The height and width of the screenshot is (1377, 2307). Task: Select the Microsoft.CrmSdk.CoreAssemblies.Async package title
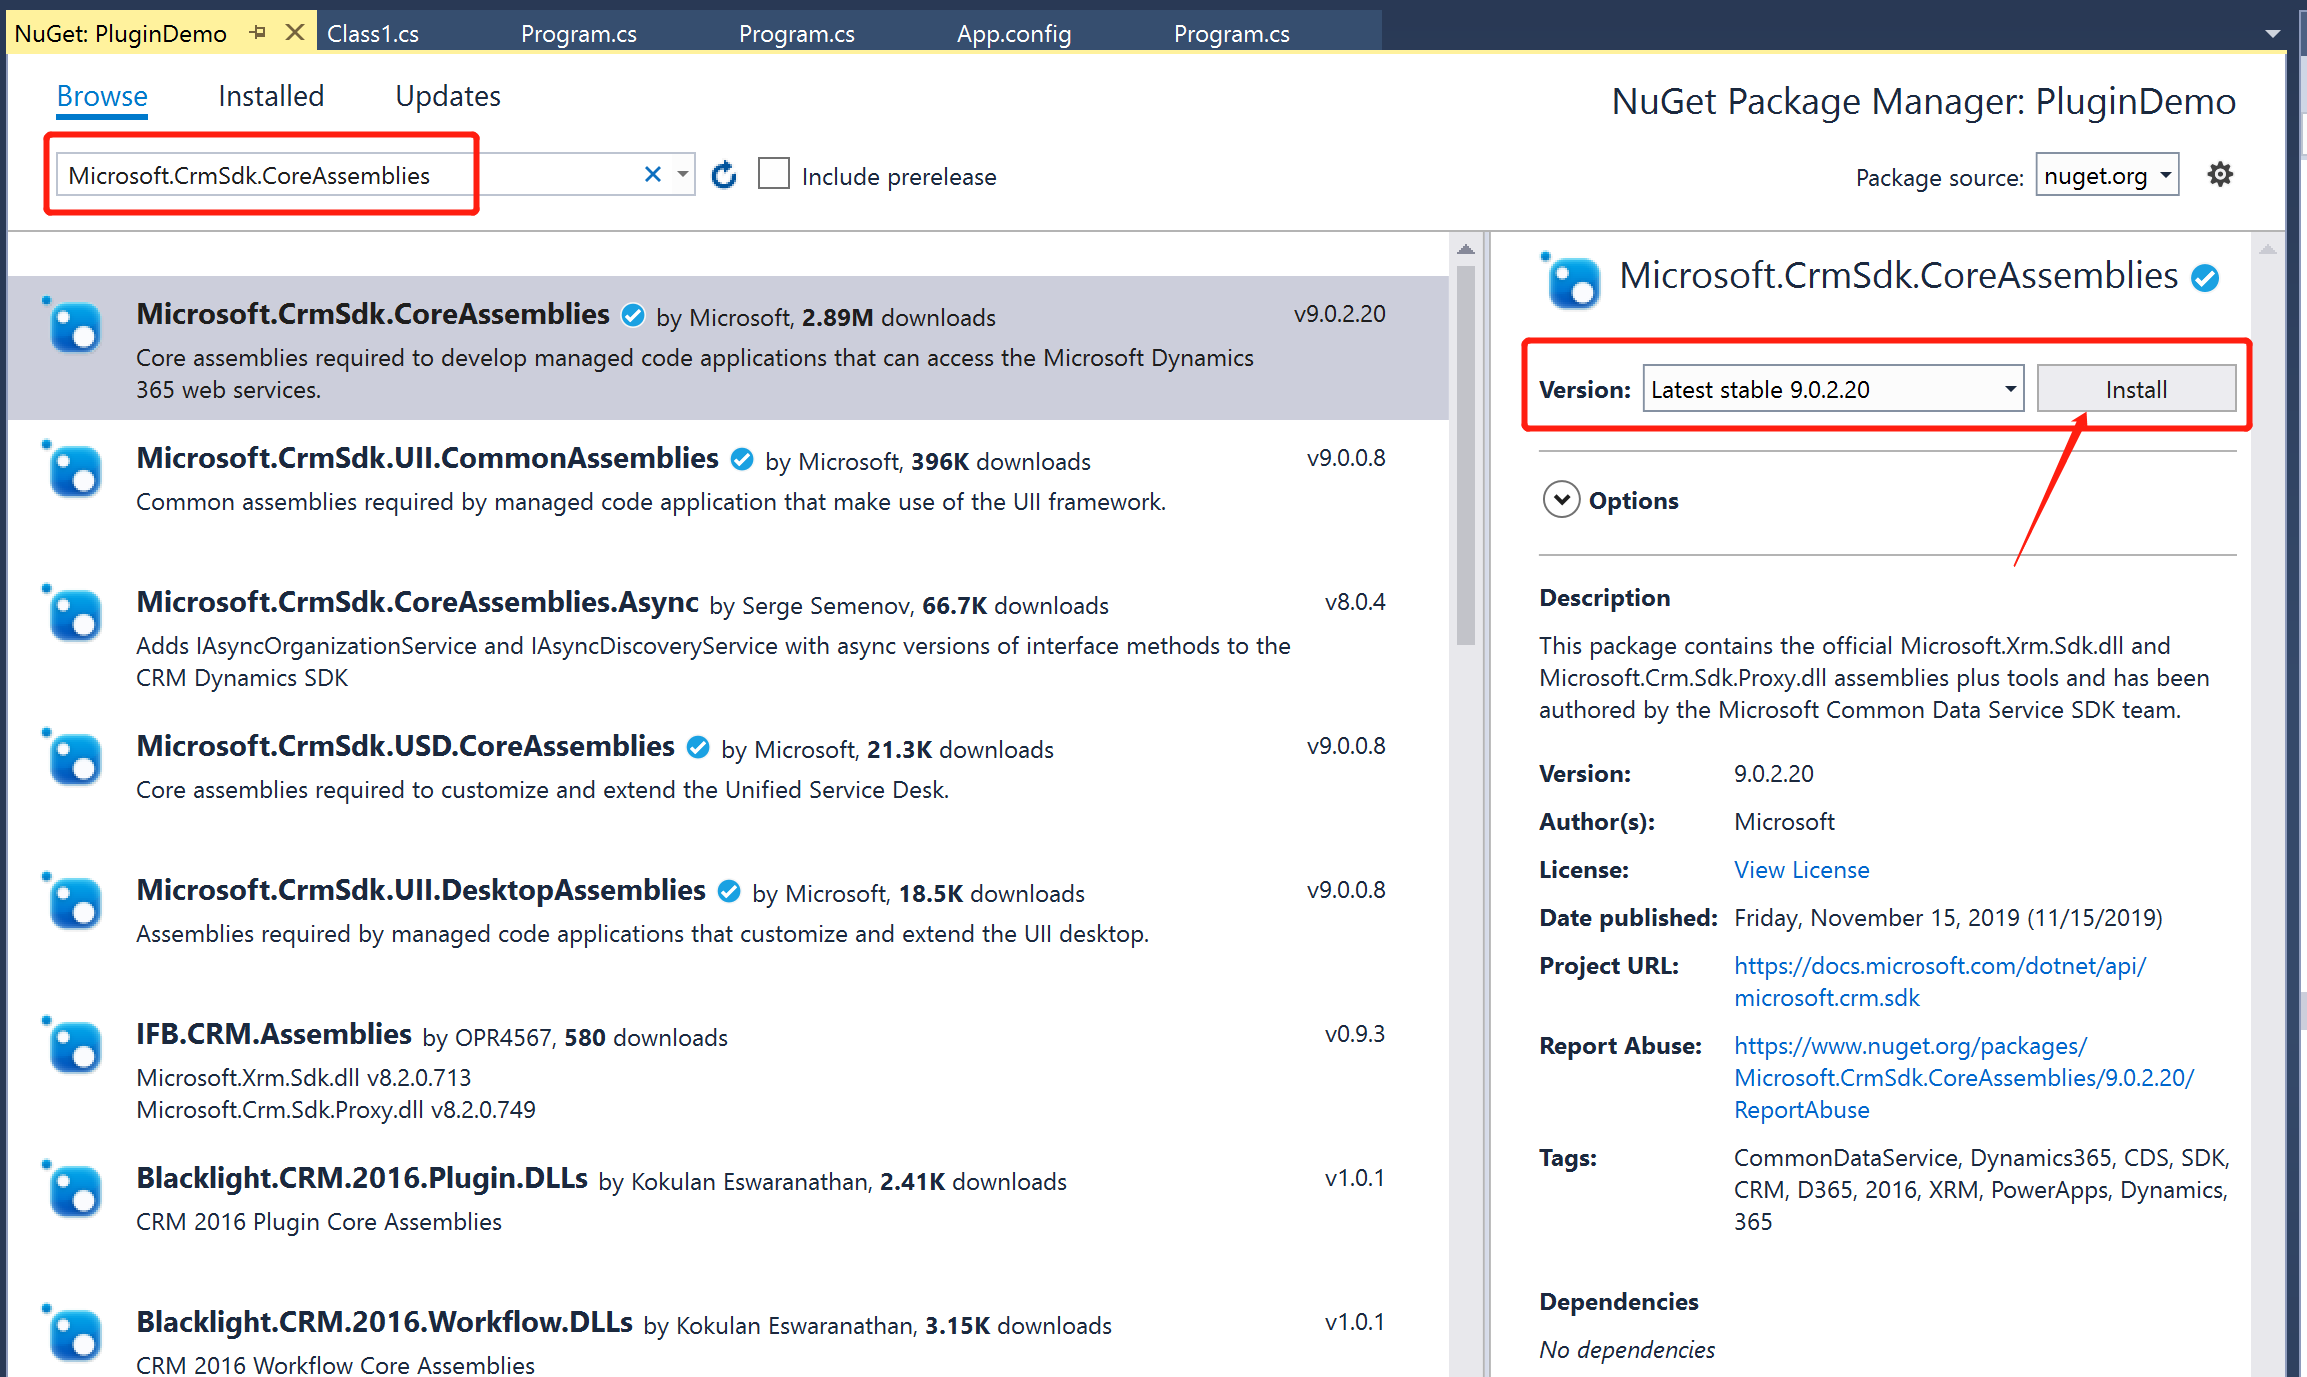point(417,602)
